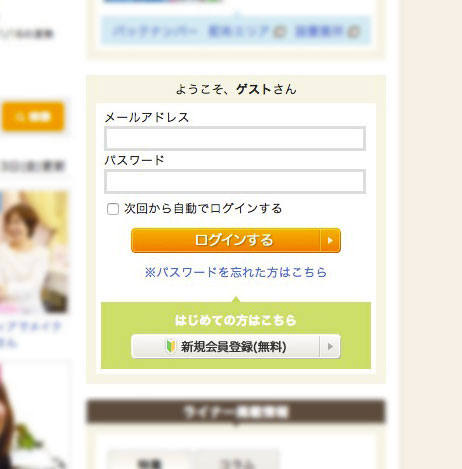Focus the パスワード input field
This screenshot has width=462, height=469.
tap(235, 181)
